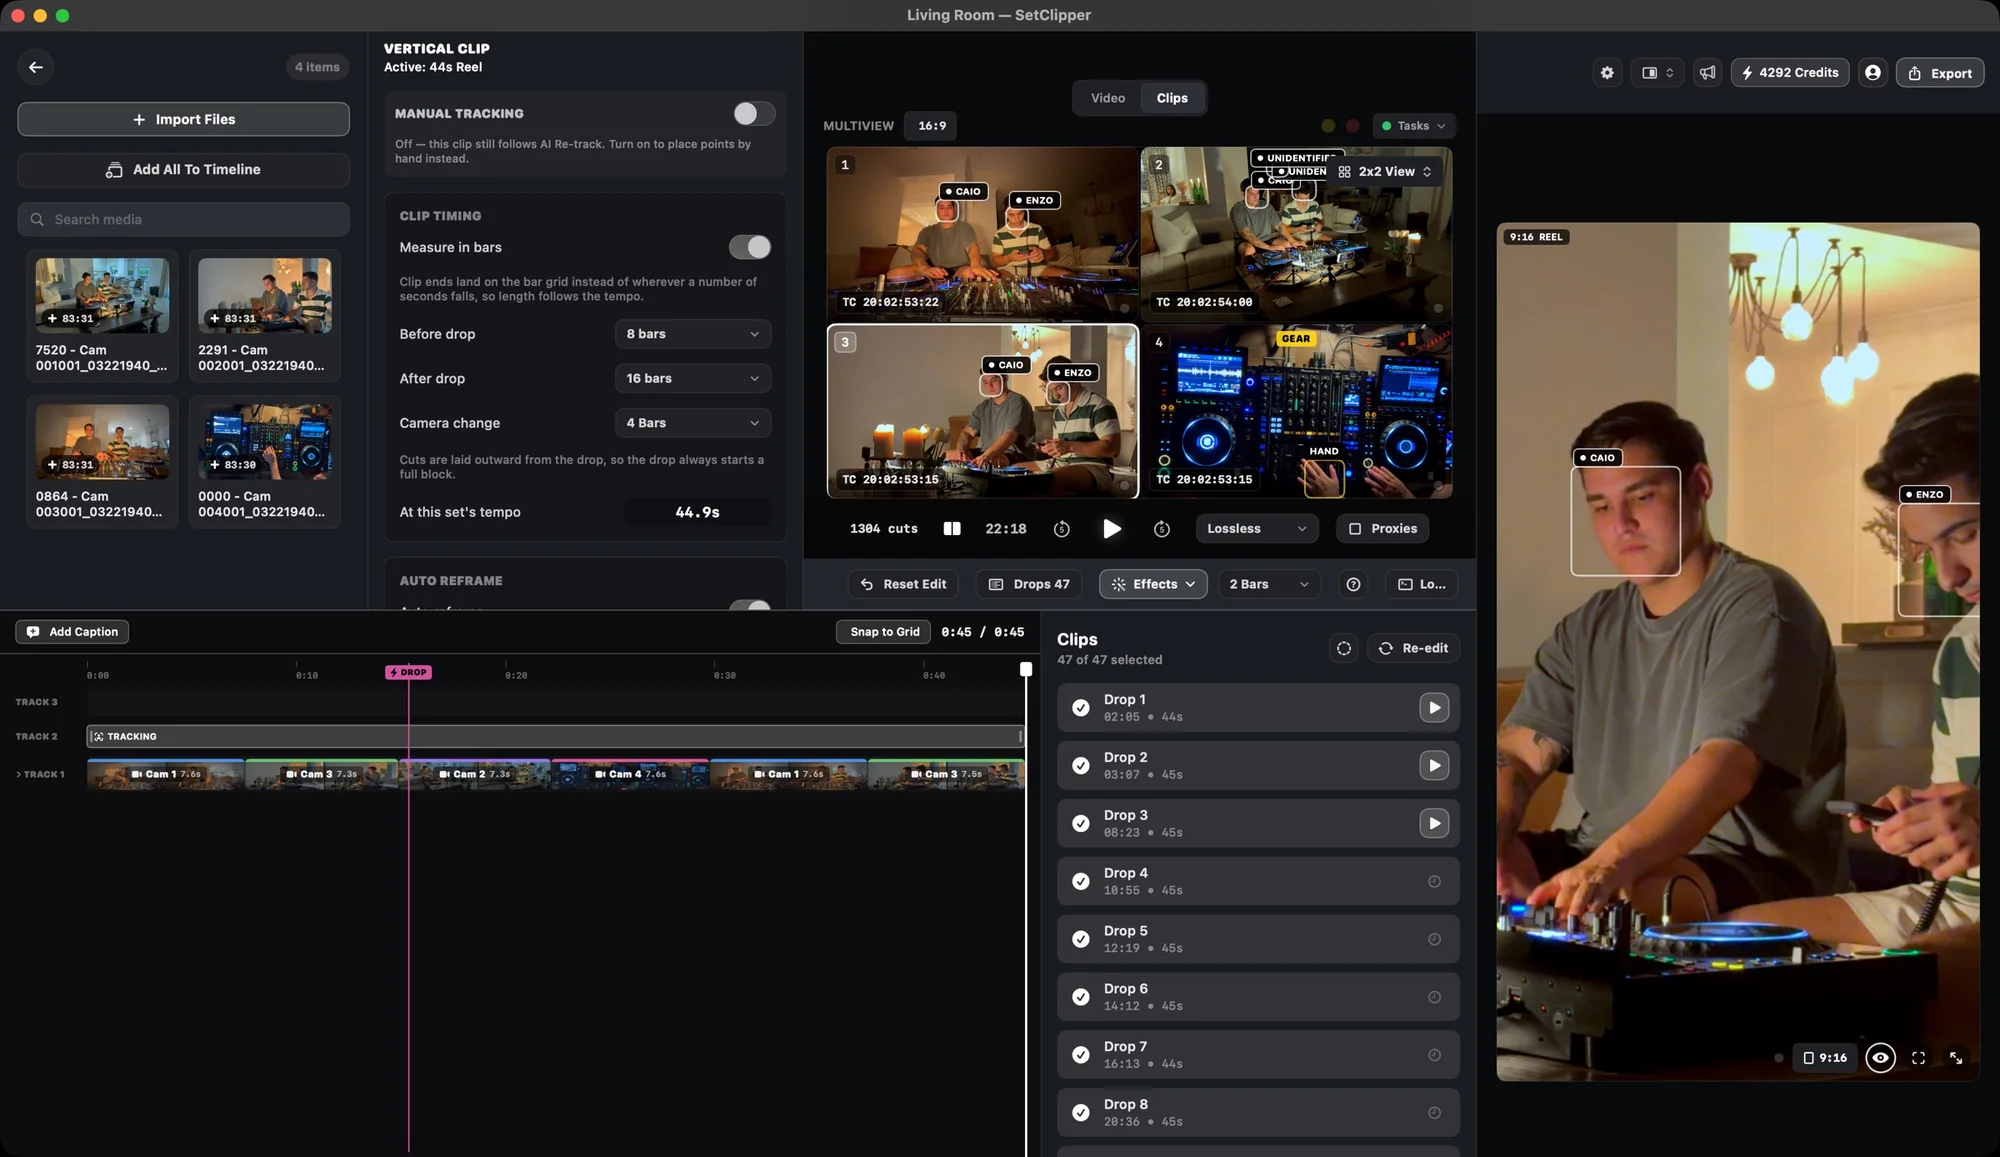Viewport: 2000px width, 1157px height.
Task: Open the 2x2 View layout dropdown
Action: 1386,172
